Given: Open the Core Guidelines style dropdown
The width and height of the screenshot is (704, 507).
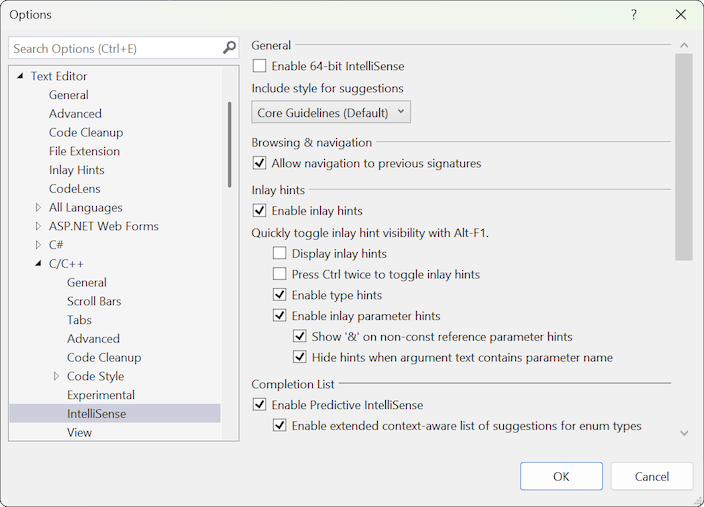Looking at the screenshot, I should [331, 113].
